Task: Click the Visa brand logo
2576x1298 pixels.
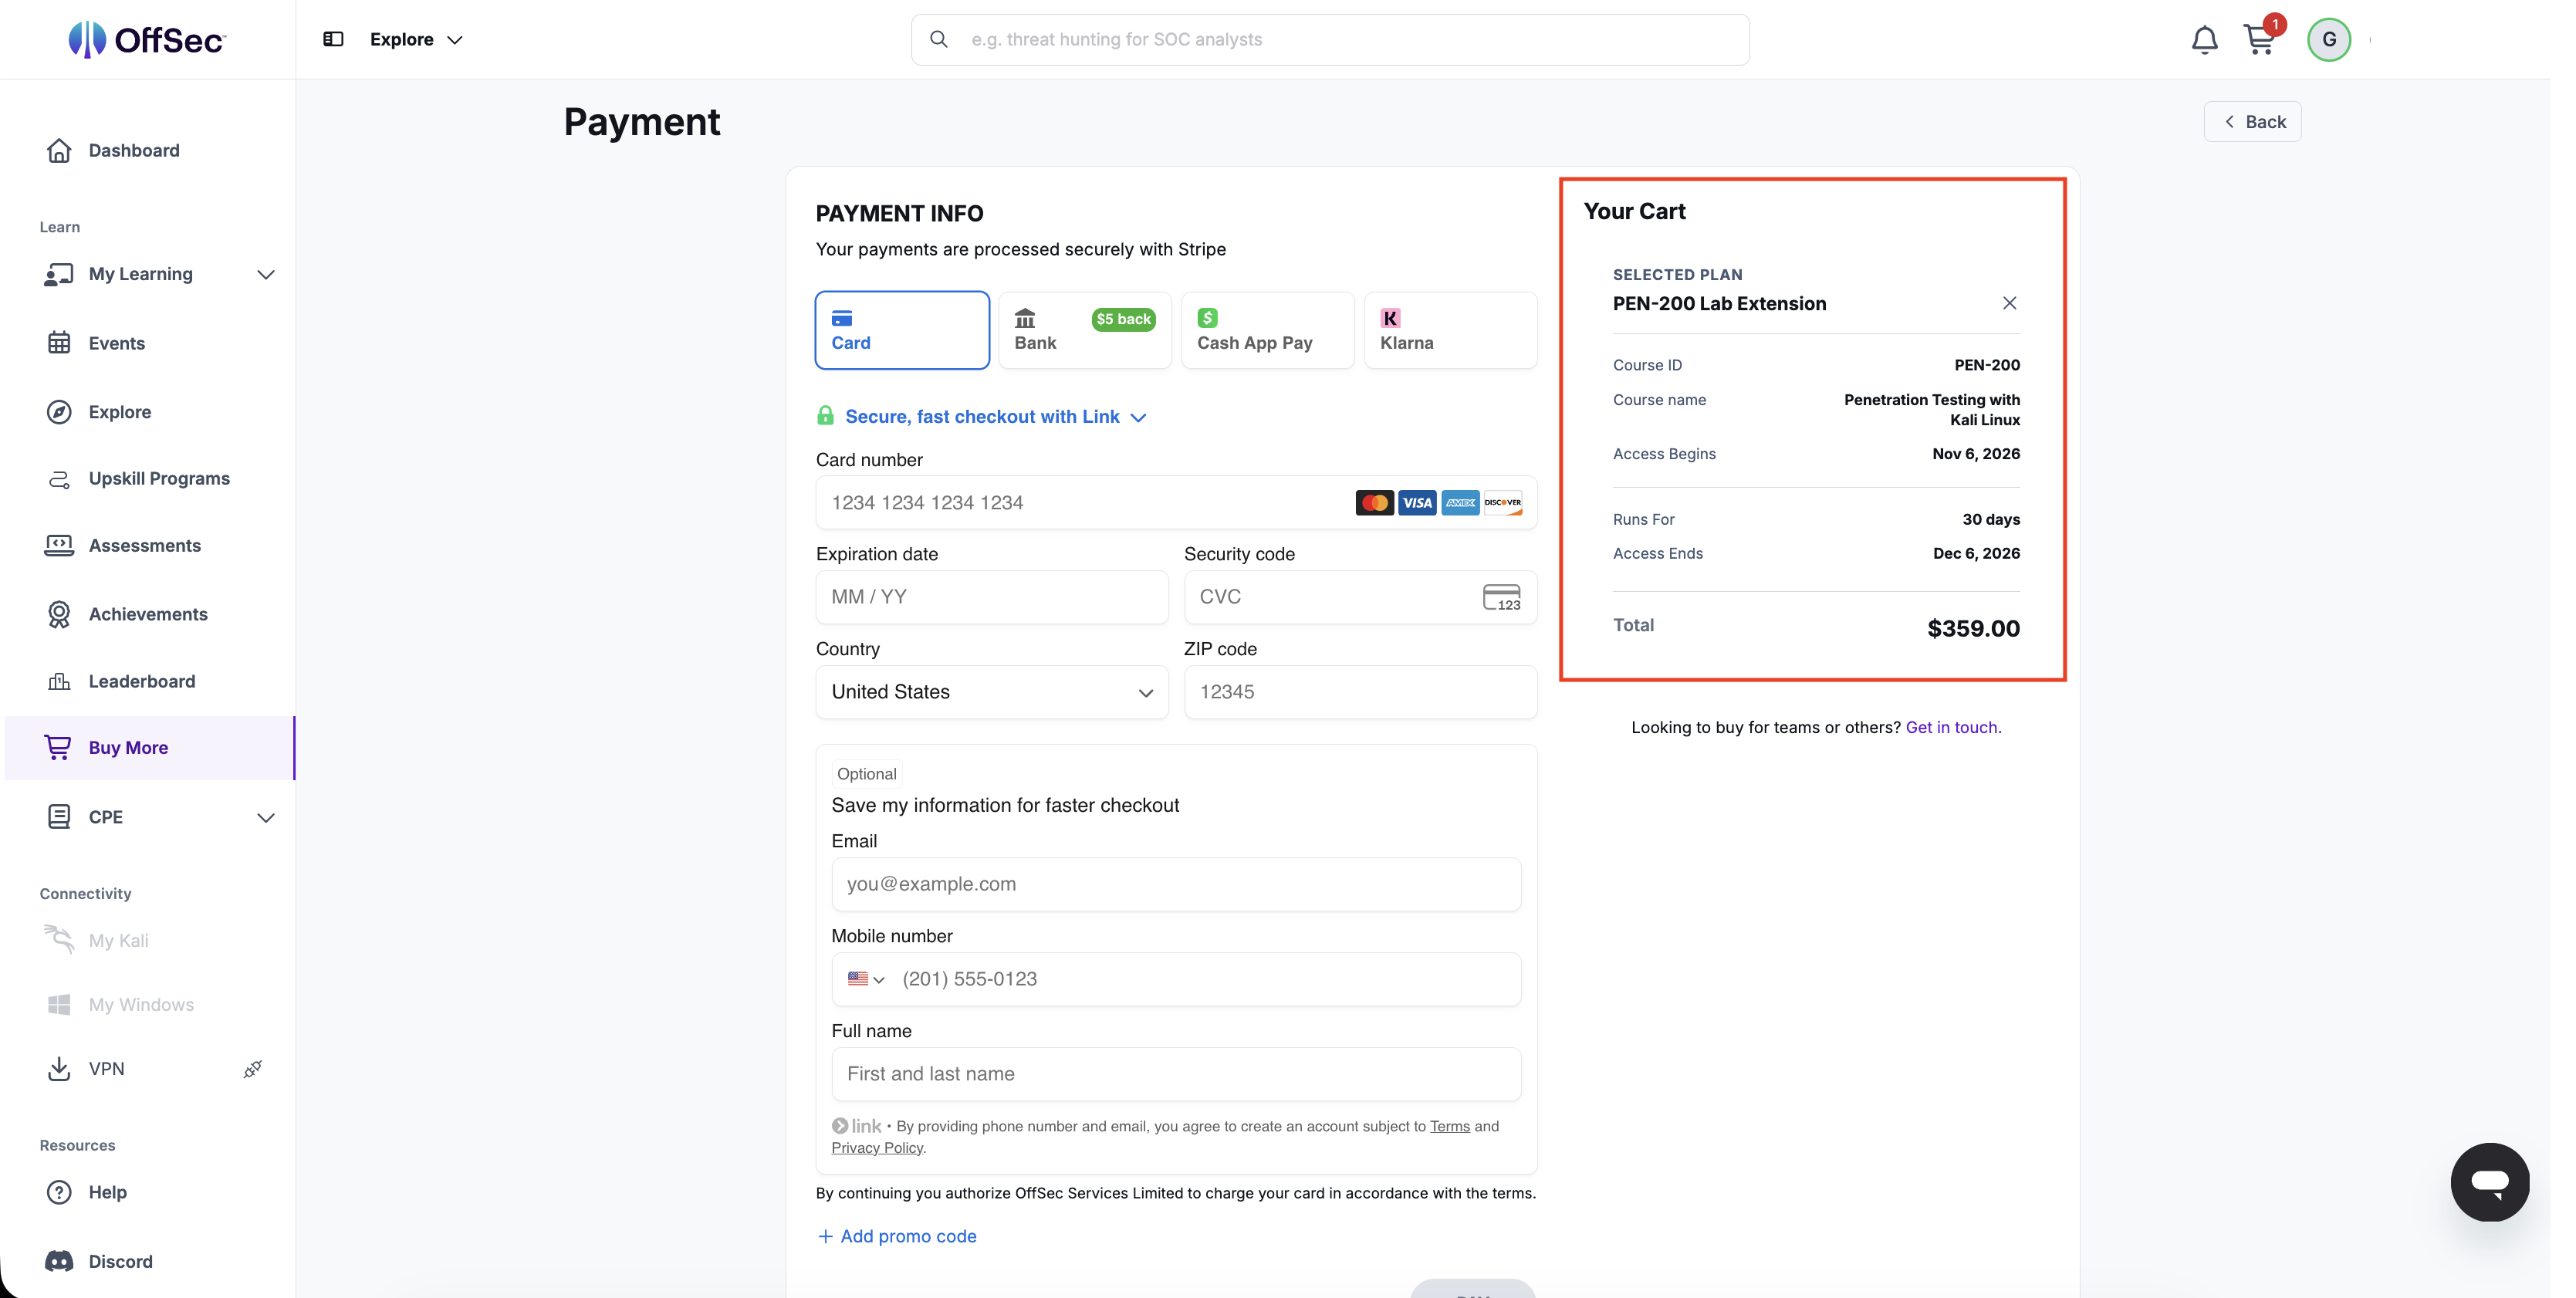Action: click(x=1417, y=503)
